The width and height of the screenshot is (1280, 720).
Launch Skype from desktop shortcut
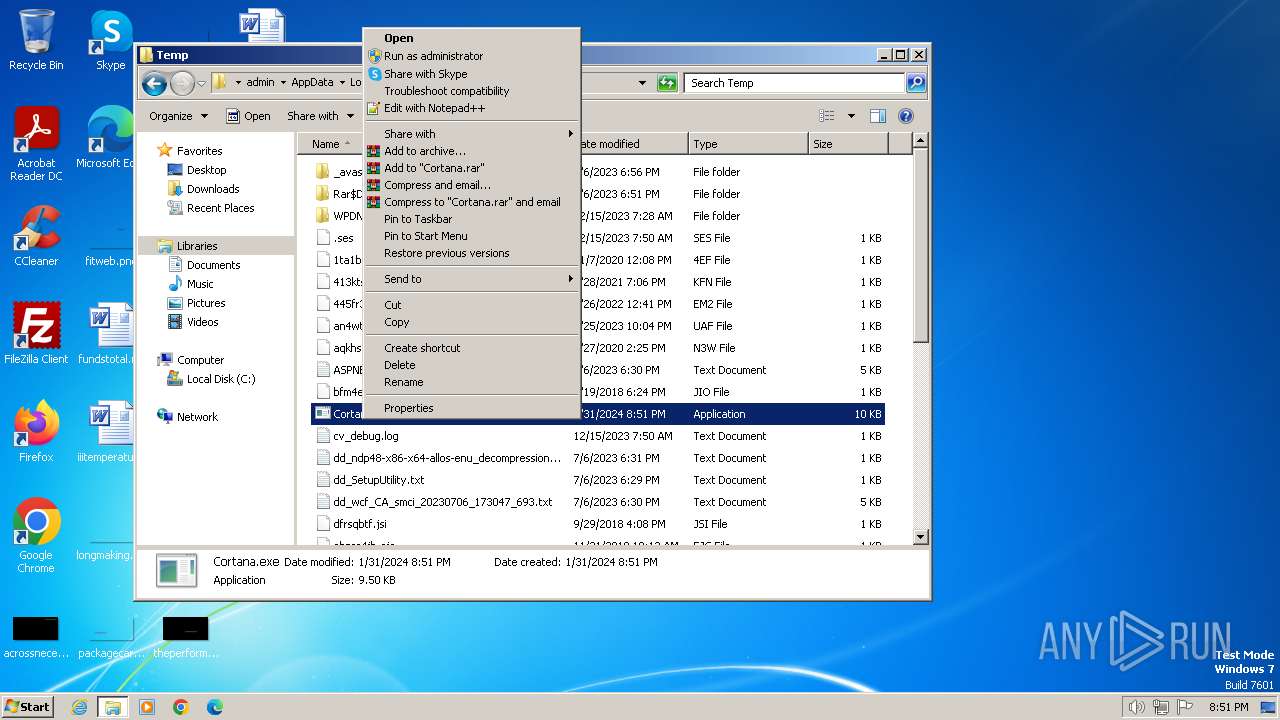click(x=110, y=40)
